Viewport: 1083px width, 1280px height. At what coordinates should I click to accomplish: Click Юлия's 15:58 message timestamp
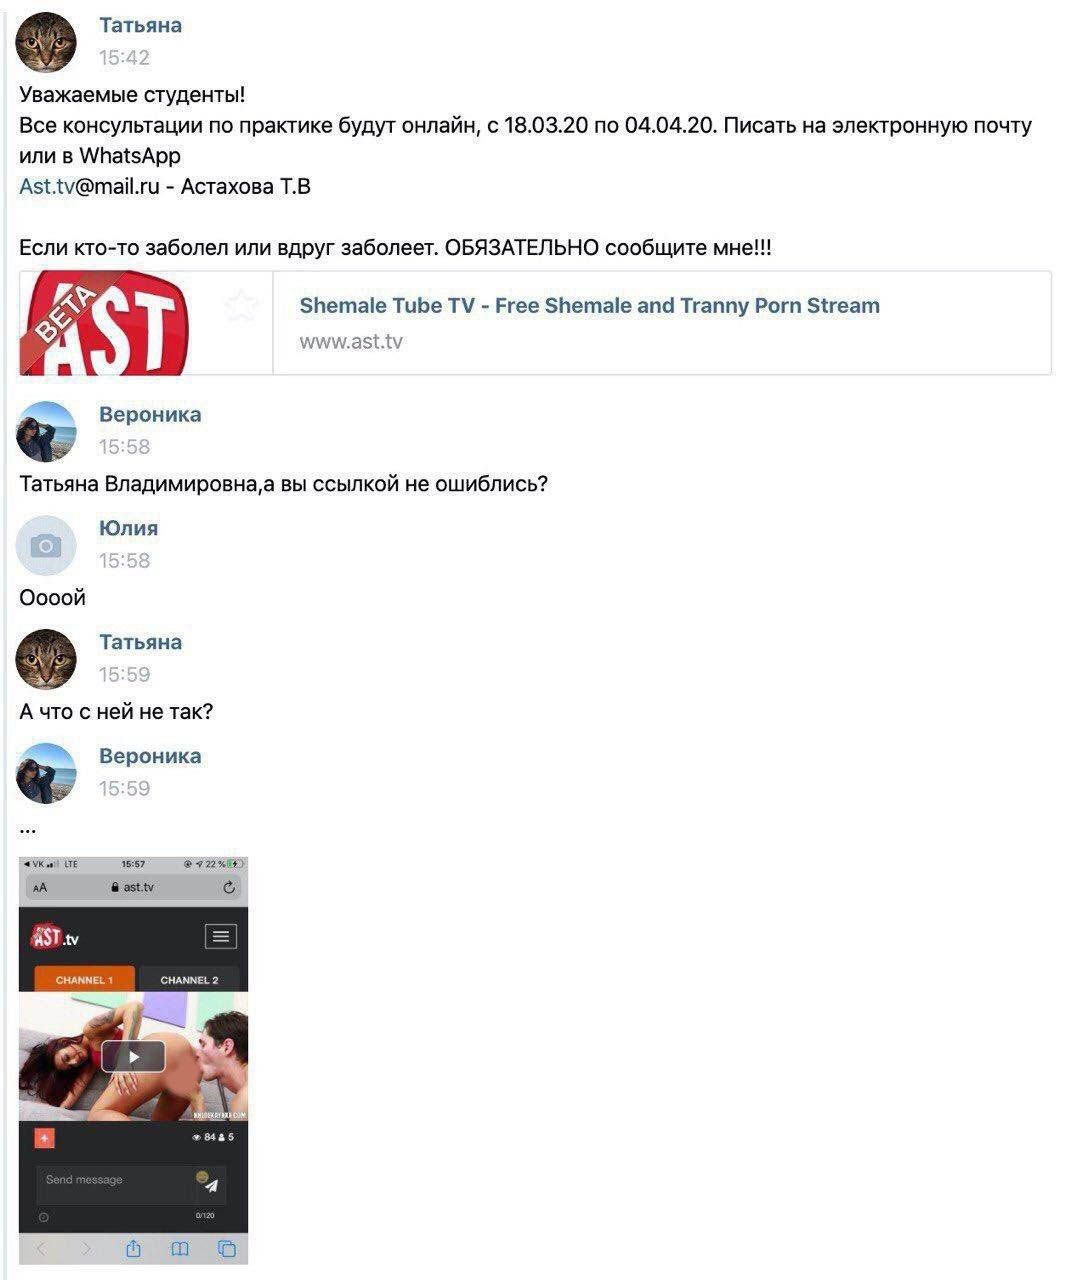click(x=124, y=561)
